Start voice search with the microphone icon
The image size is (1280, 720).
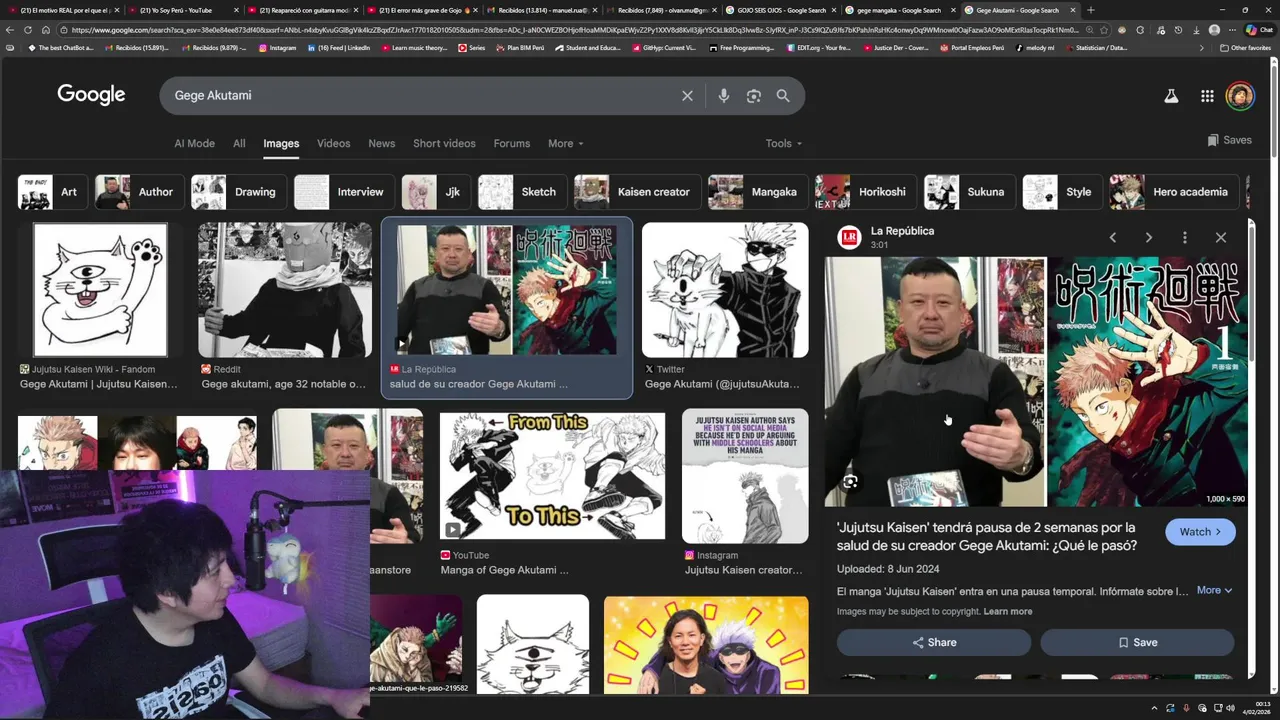(723, 96)
